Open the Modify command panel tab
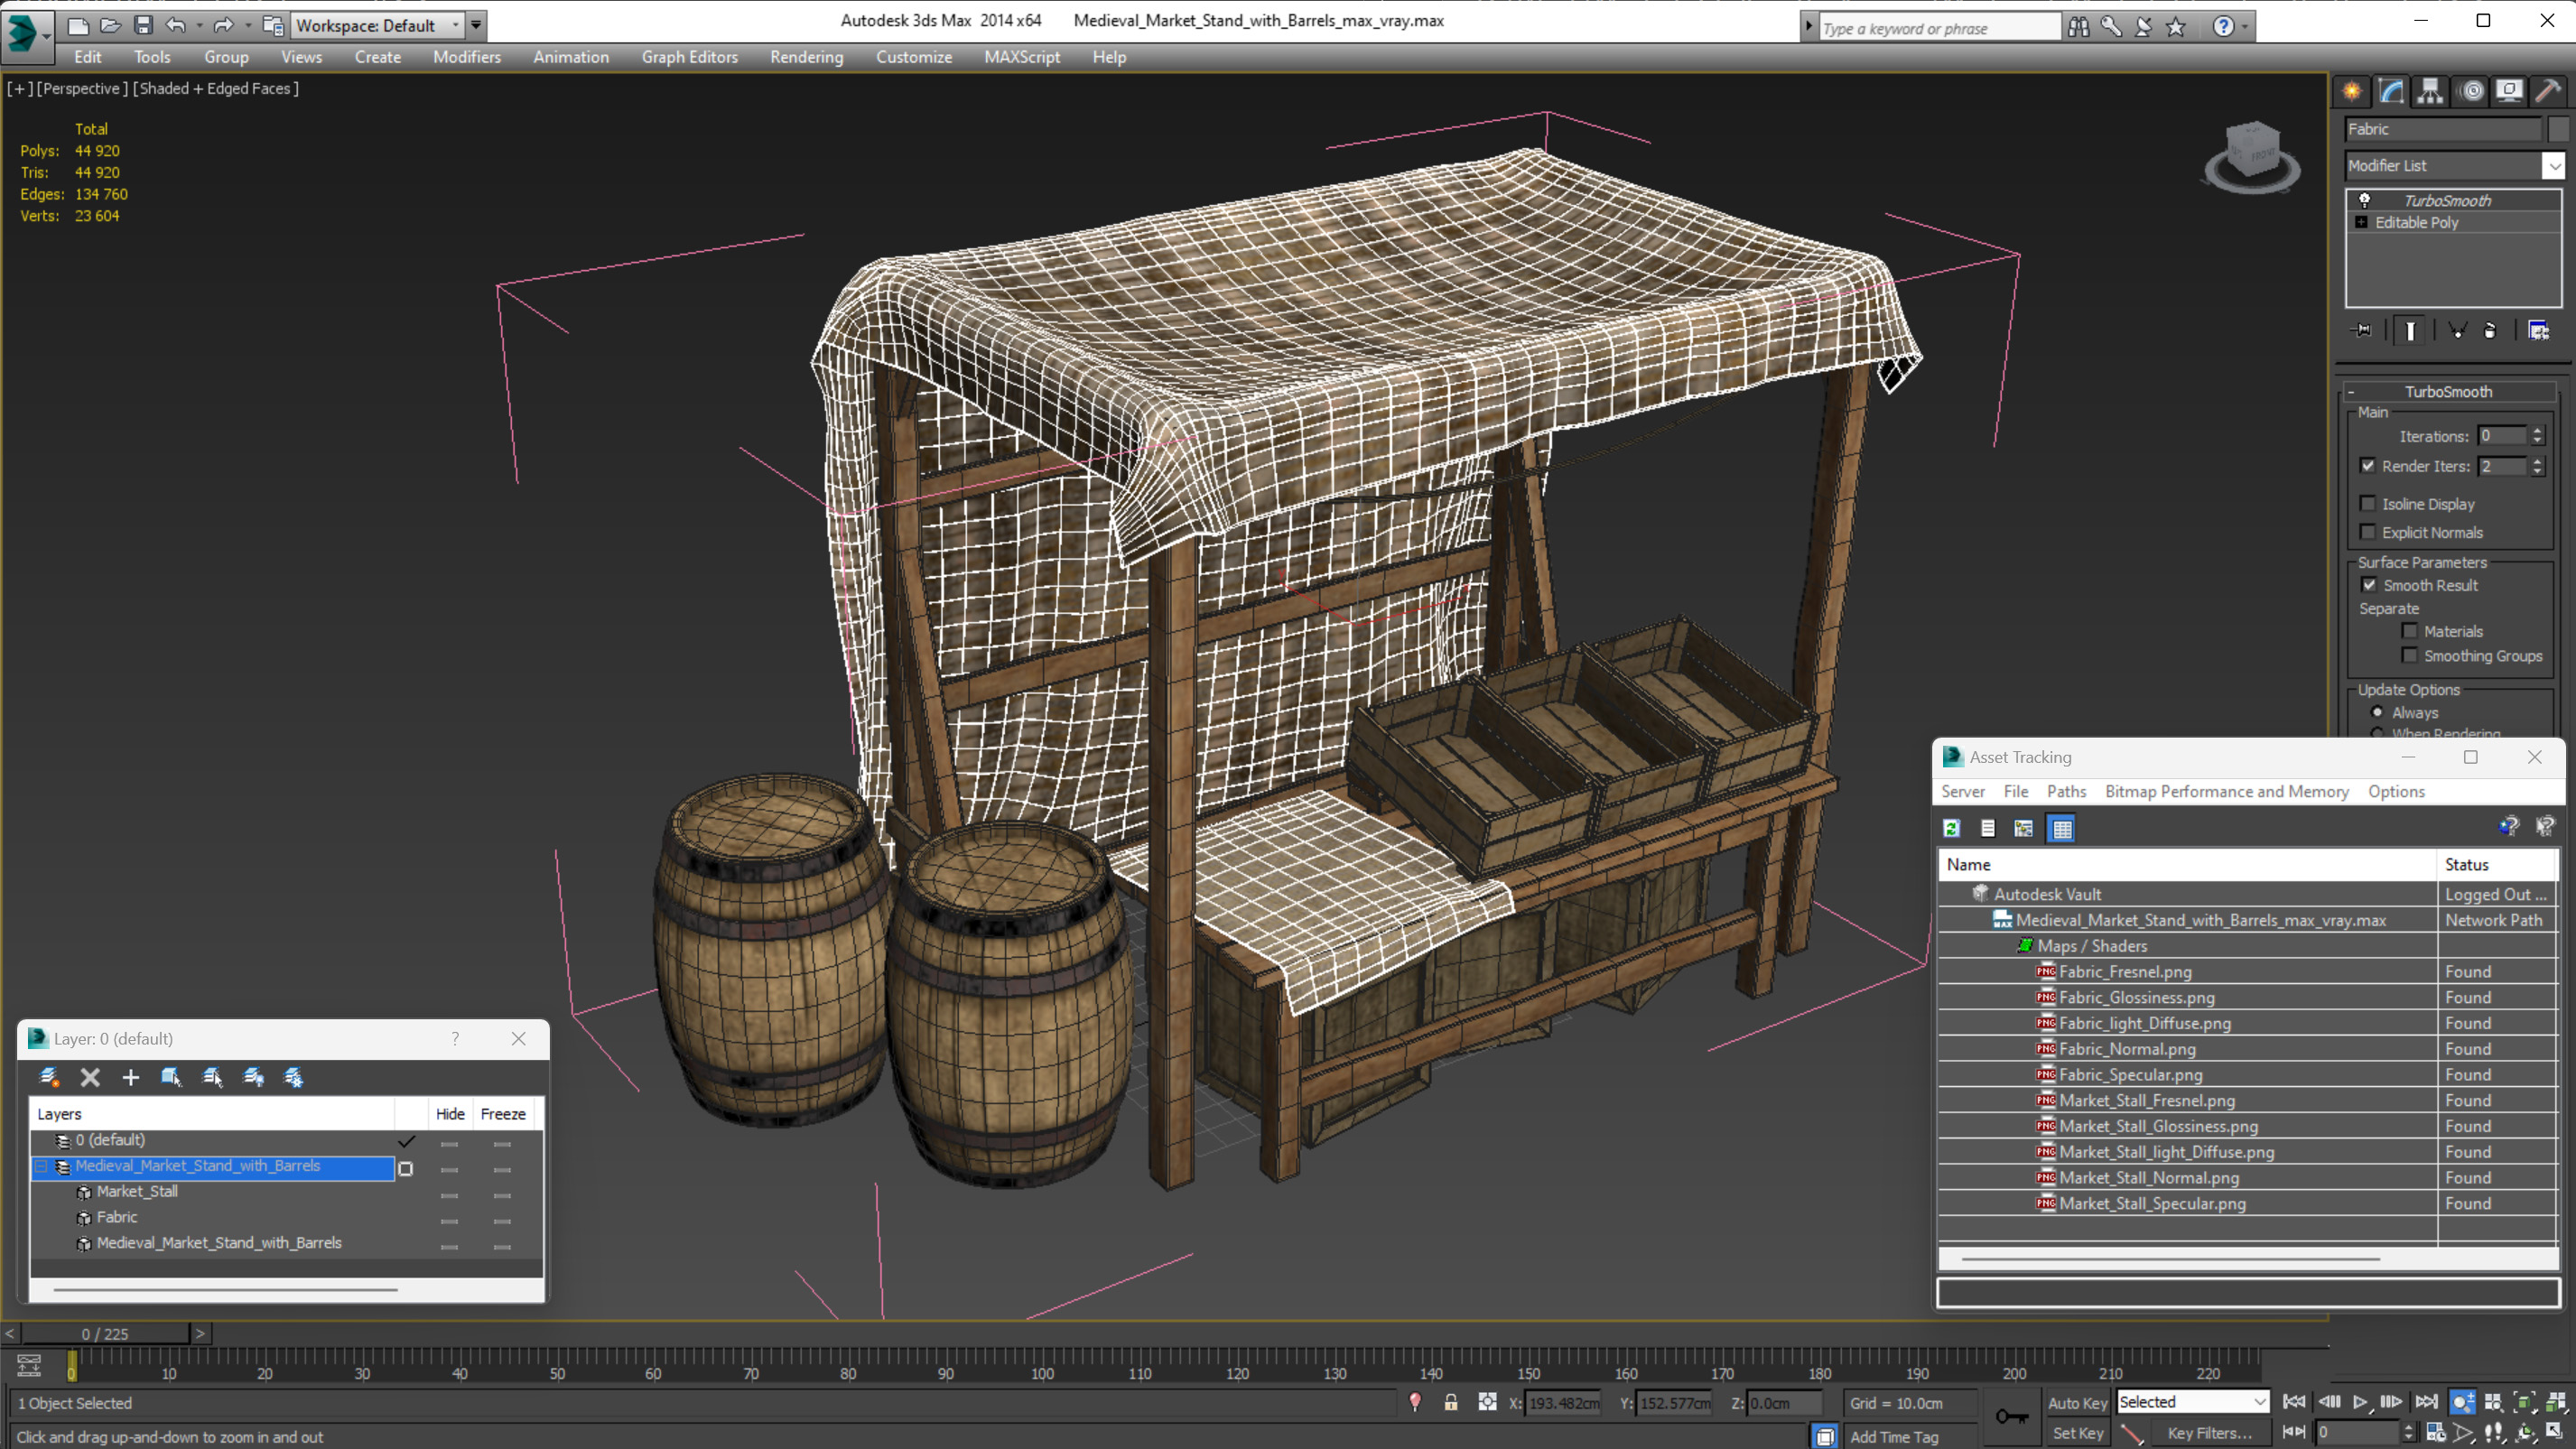 (2390, 91)
